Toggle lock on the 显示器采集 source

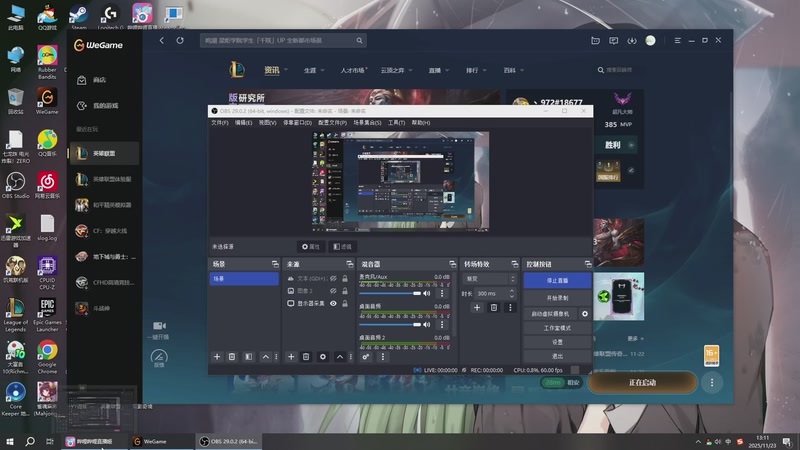pos(345,304)
